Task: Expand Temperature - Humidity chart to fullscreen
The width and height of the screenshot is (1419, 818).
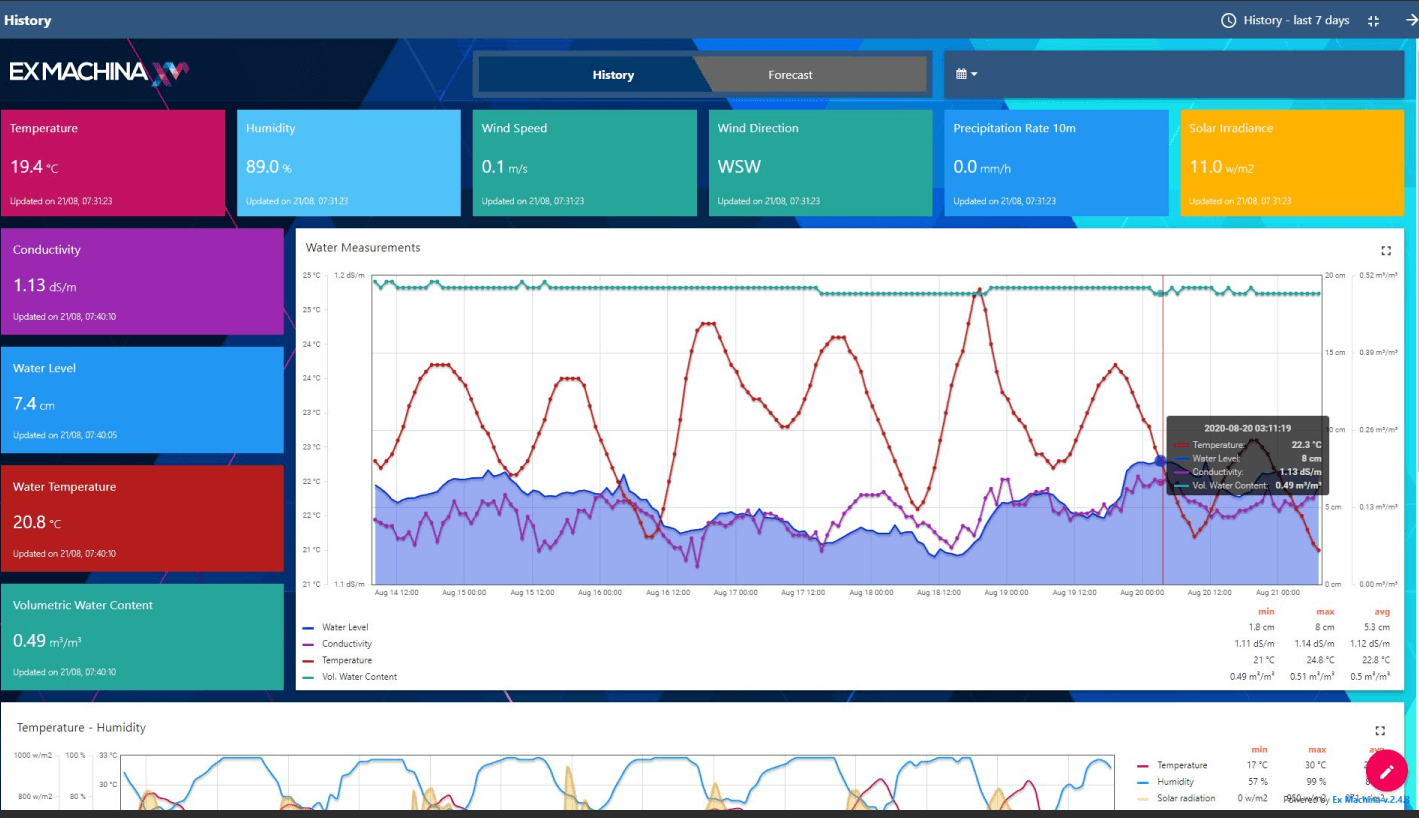Action: (x=1379, y=731)
